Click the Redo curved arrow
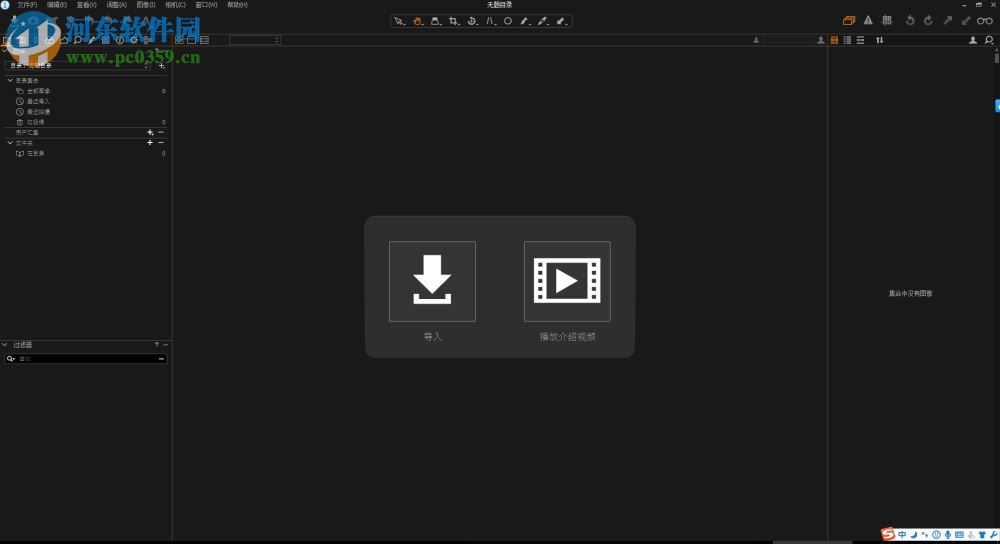The image size is (1000, 544). 929,20
